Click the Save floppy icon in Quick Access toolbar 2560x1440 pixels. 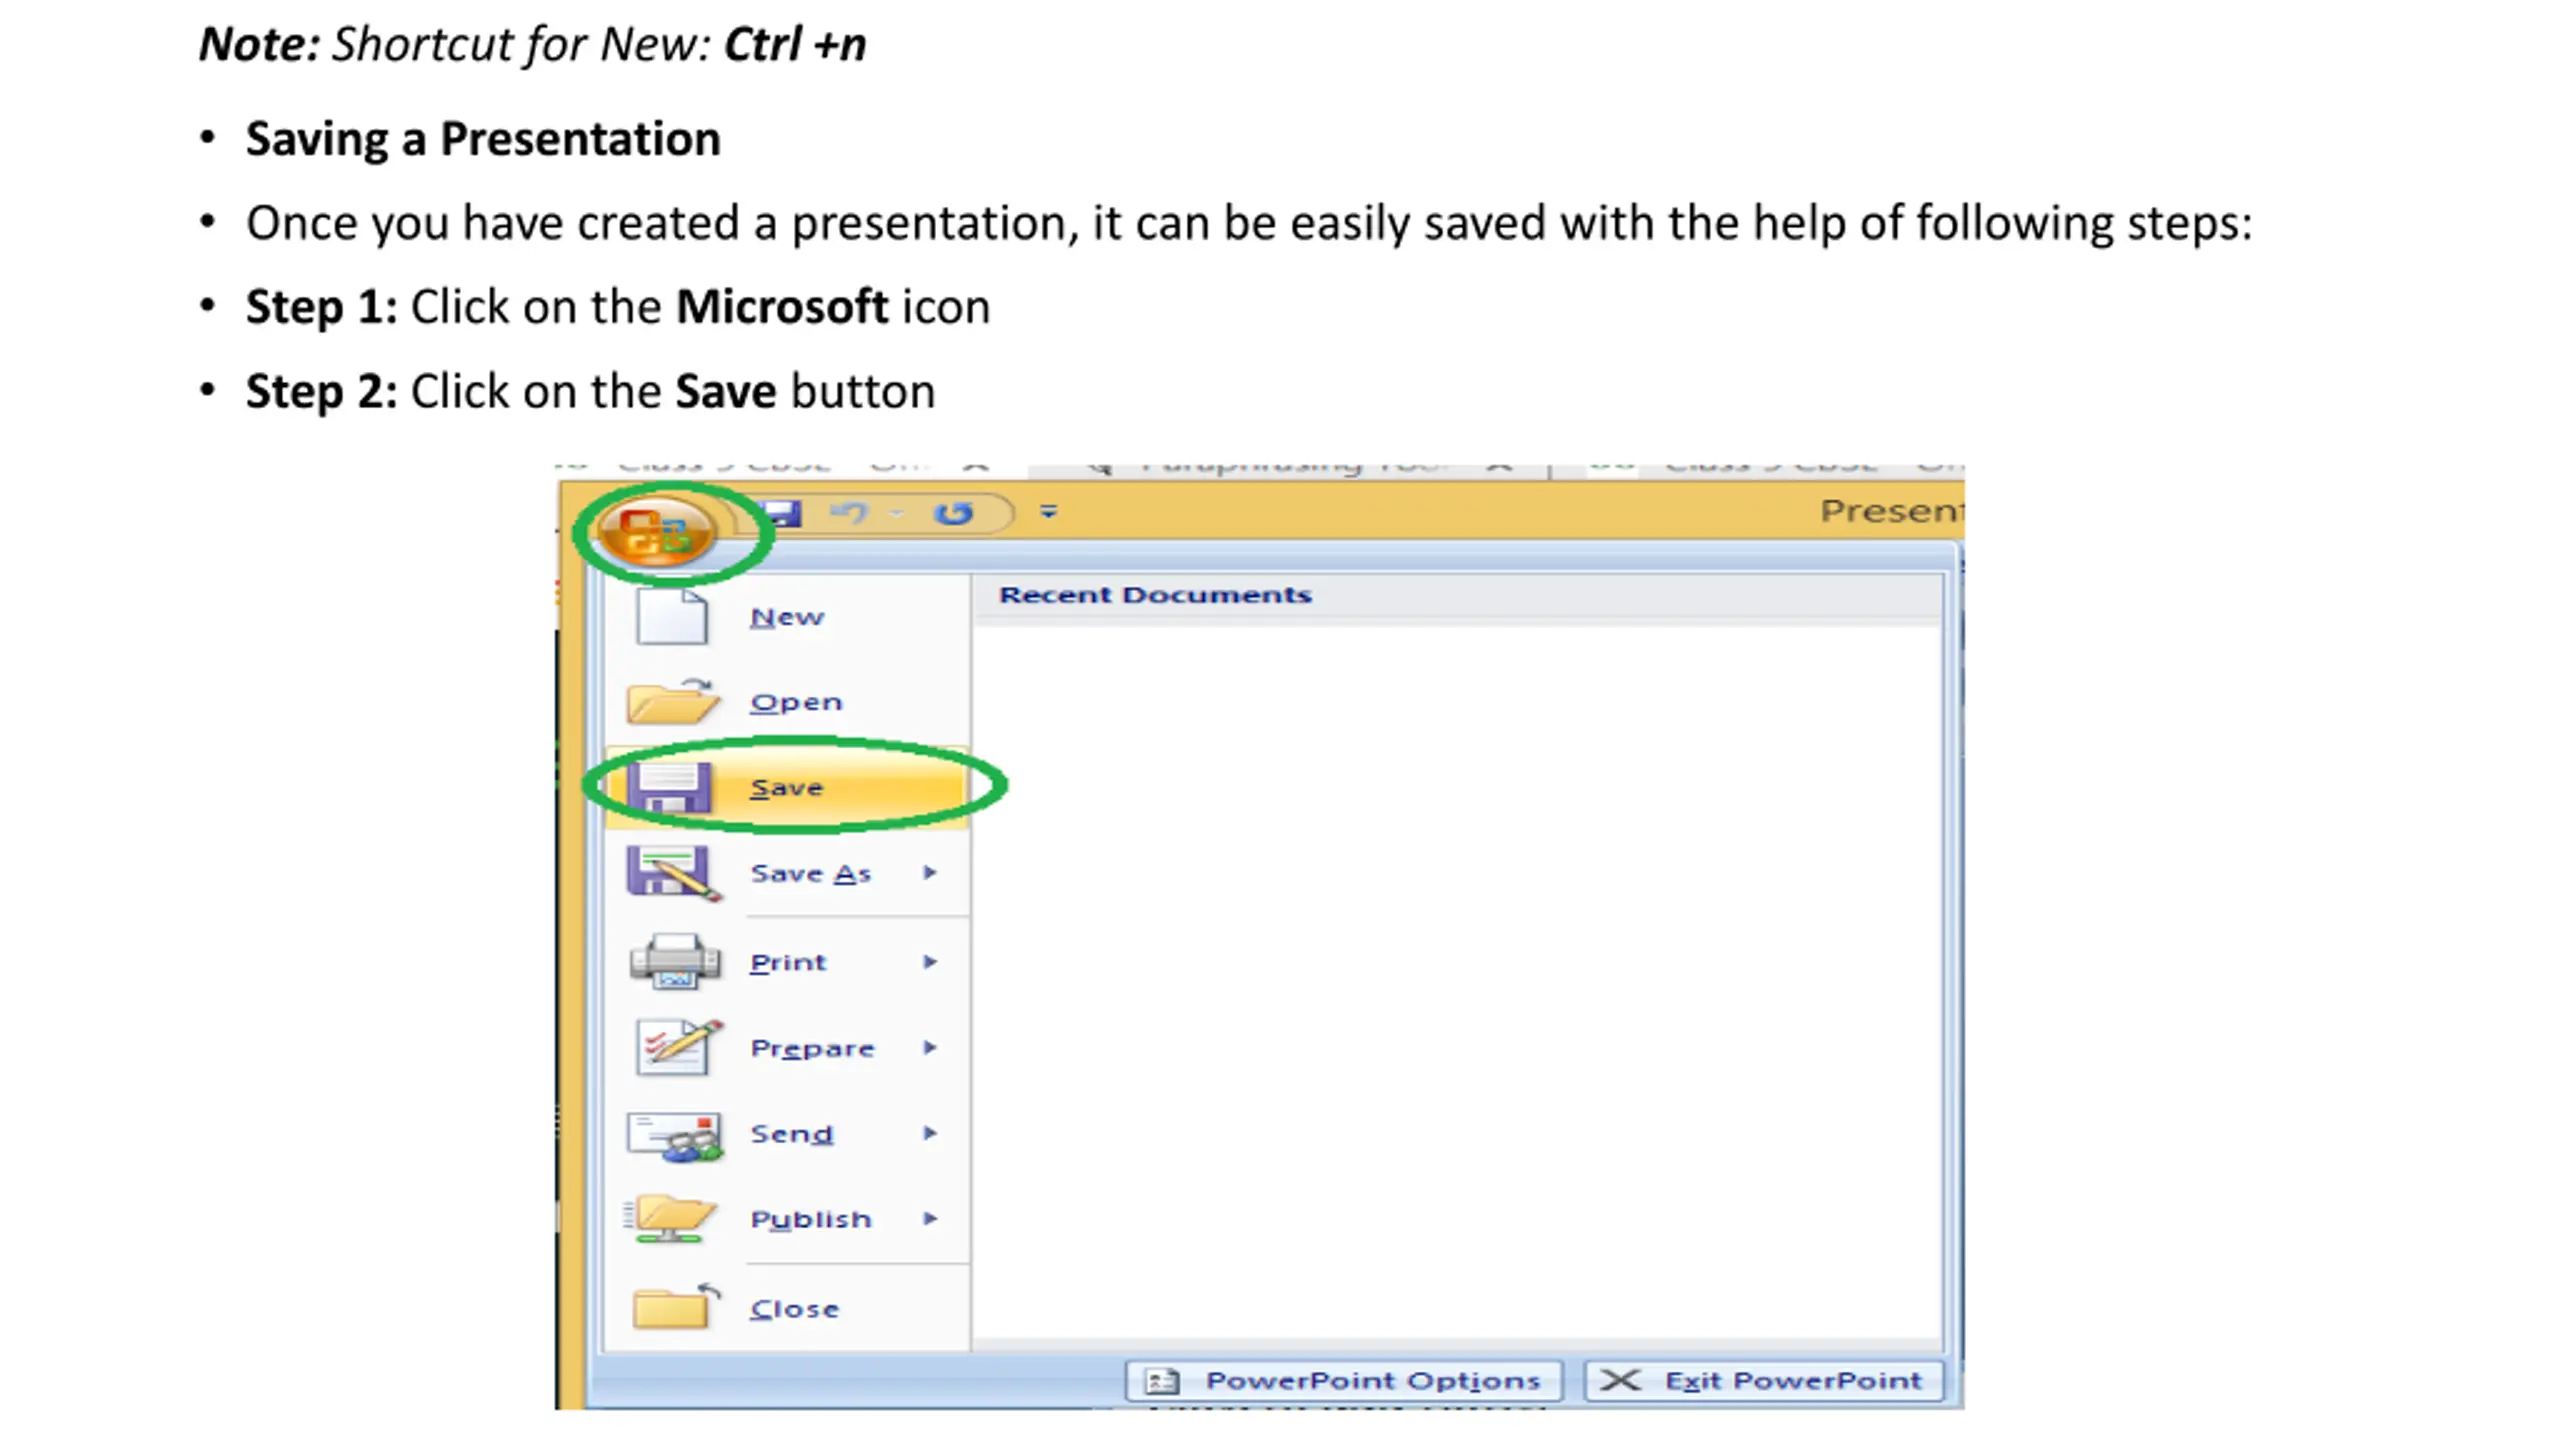pyautogui.click(x=780, y=513)
